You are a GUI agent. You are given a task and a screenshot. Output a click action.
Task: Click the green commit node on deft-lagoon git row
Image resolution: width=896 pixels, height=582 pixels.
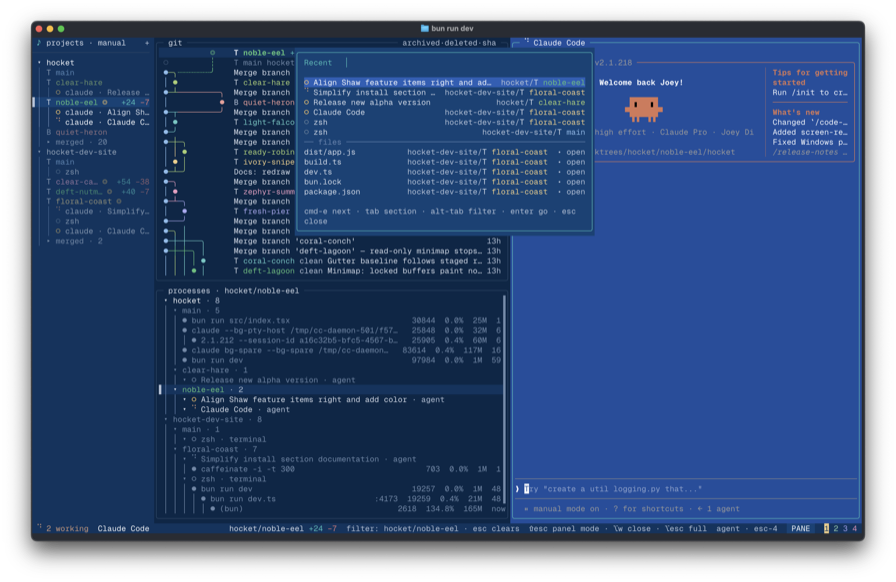[194, 270]
